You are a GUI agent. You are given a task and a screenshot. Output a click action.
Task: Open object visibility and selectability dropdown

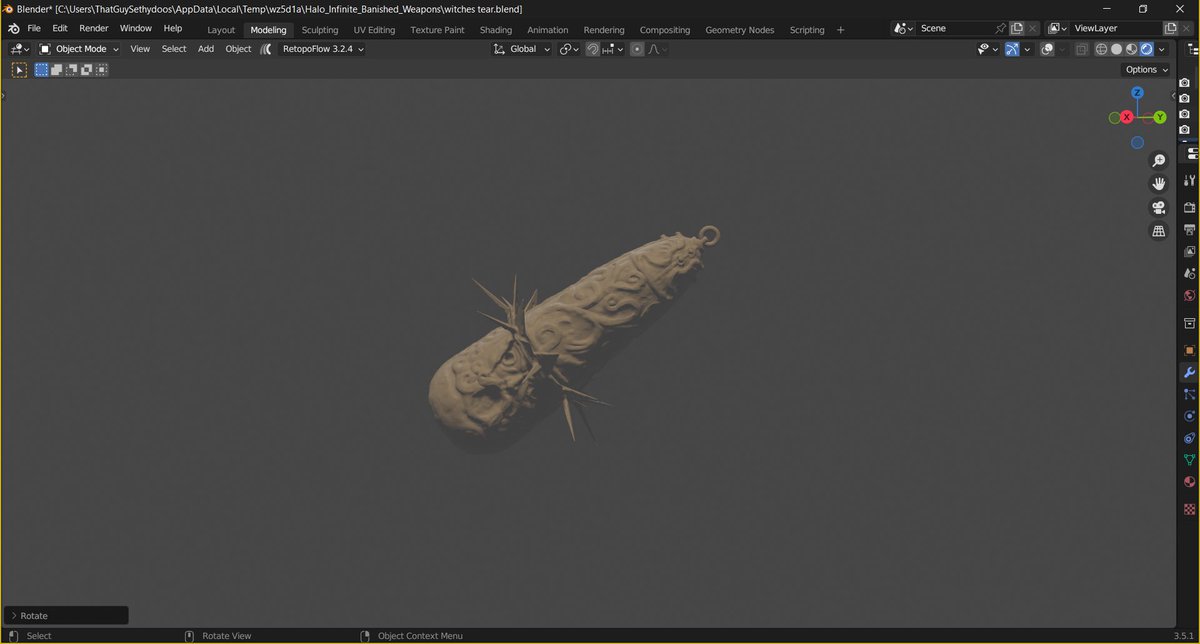click(987, 48)
